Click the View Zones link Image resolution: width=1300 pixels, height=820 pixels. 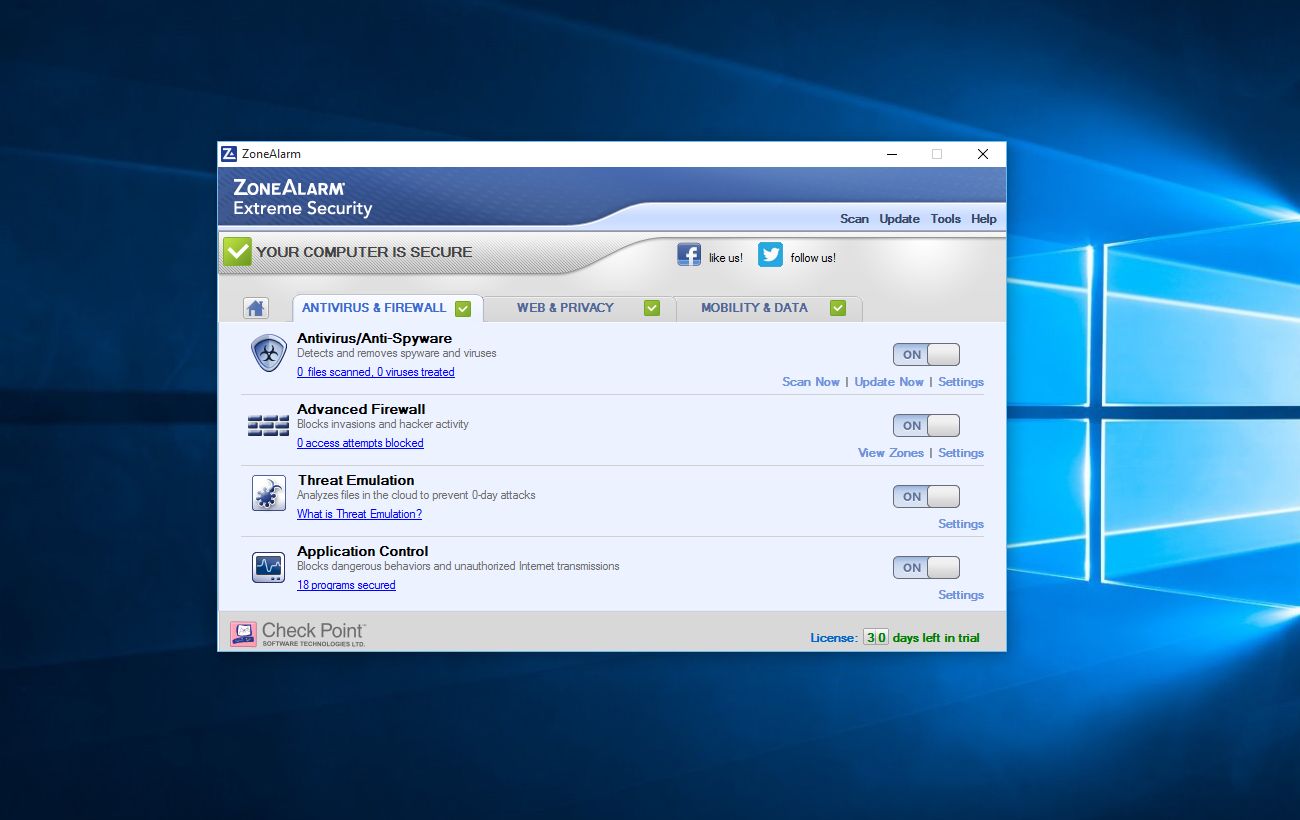pos(891,453)
